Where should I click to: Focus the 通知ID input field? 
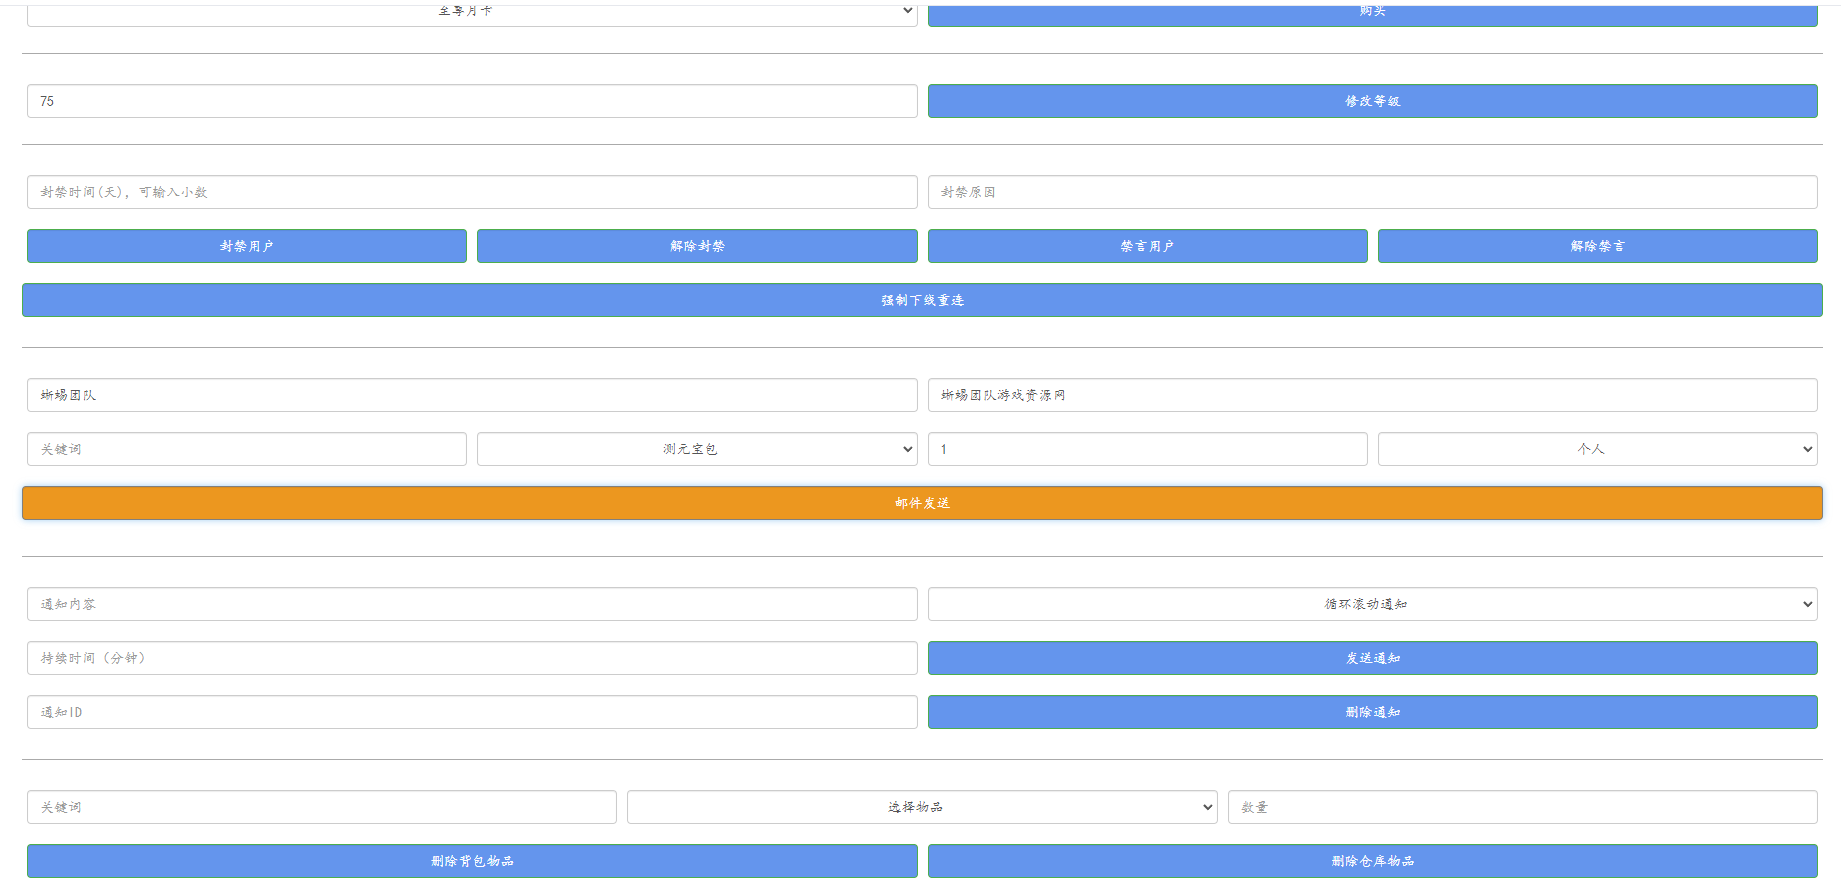point(471,712)
